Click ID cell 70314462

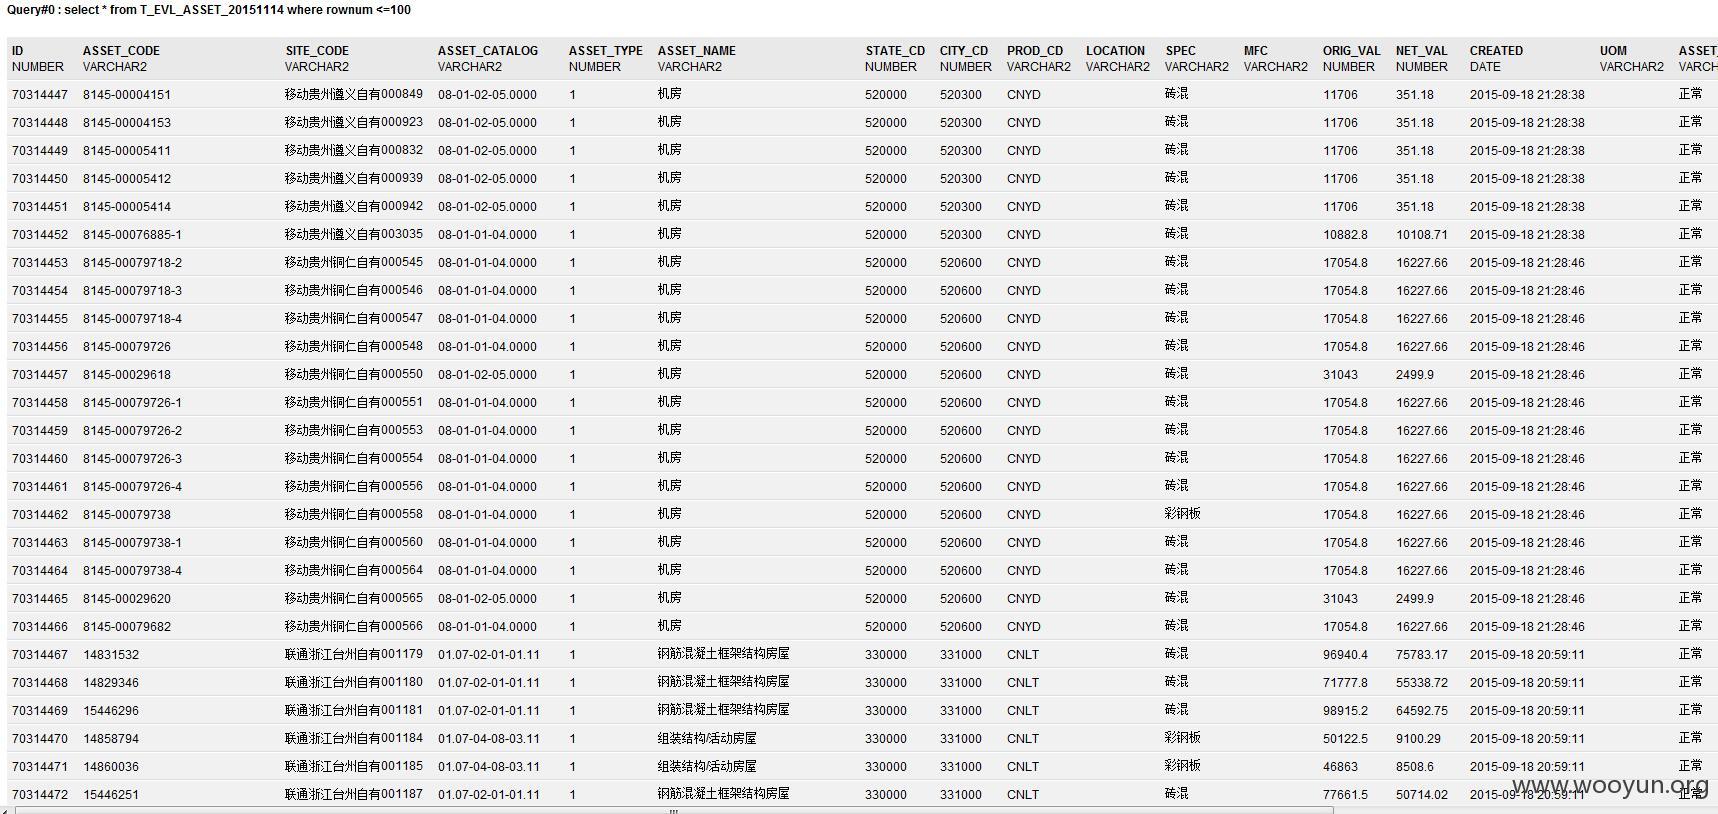pyautogui.click(x=40, y=515)
